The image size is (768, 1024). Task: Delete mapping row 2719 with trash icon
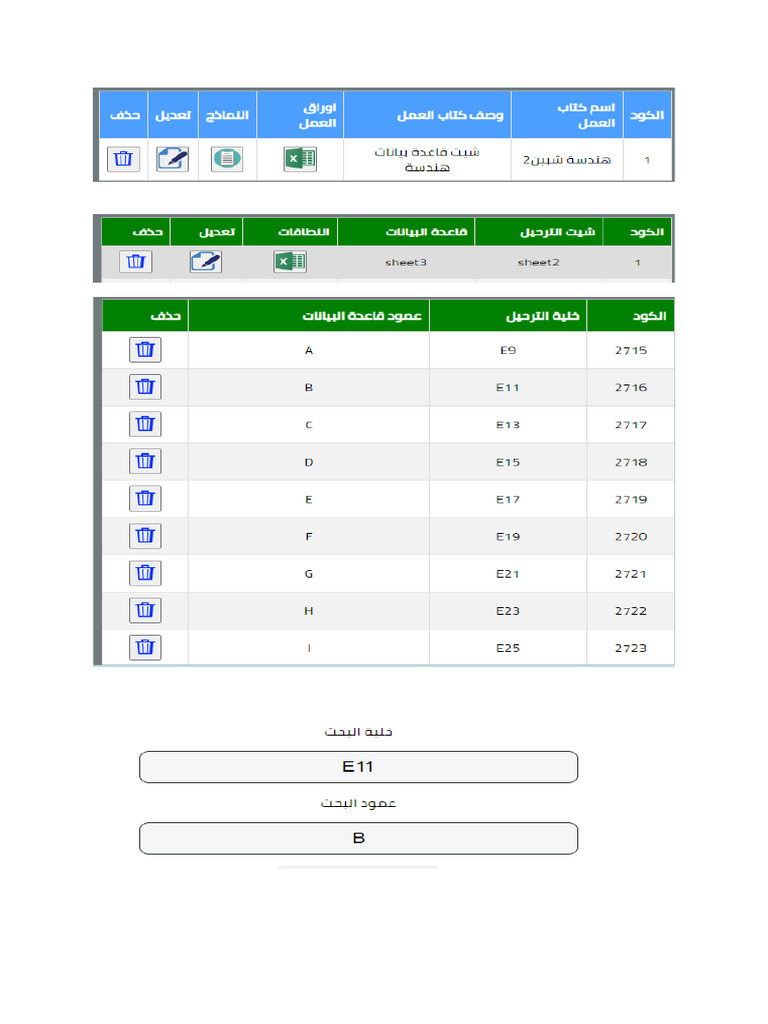[145, 499]
